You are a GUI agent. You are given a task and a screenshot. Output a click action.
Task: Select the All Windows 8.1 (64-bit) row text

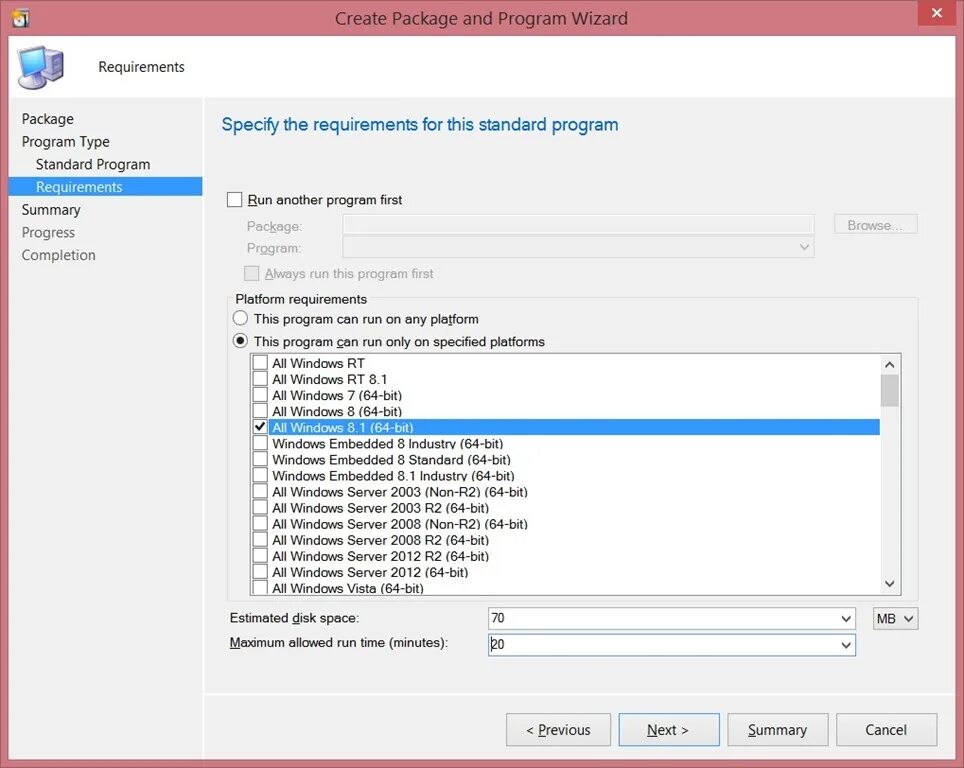tap(342, 427)
